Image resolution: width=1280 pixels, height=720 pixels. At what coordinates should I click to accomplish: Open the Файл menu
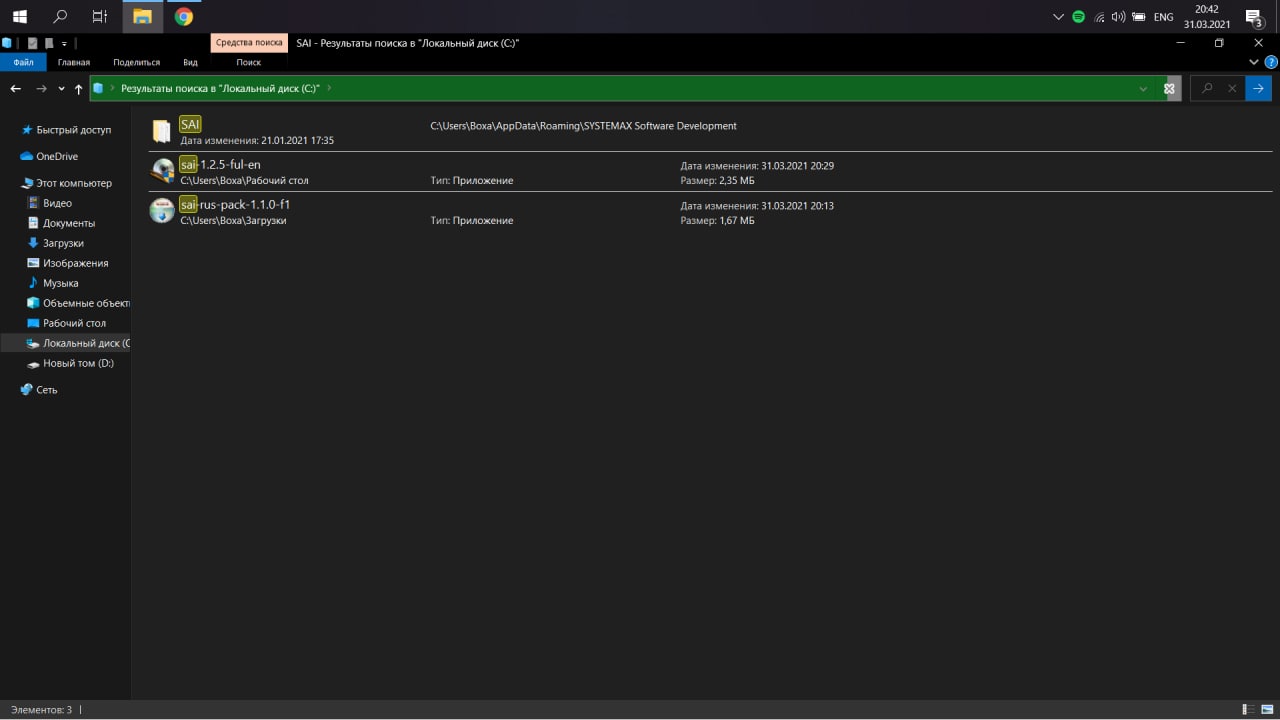click(23, 62)
